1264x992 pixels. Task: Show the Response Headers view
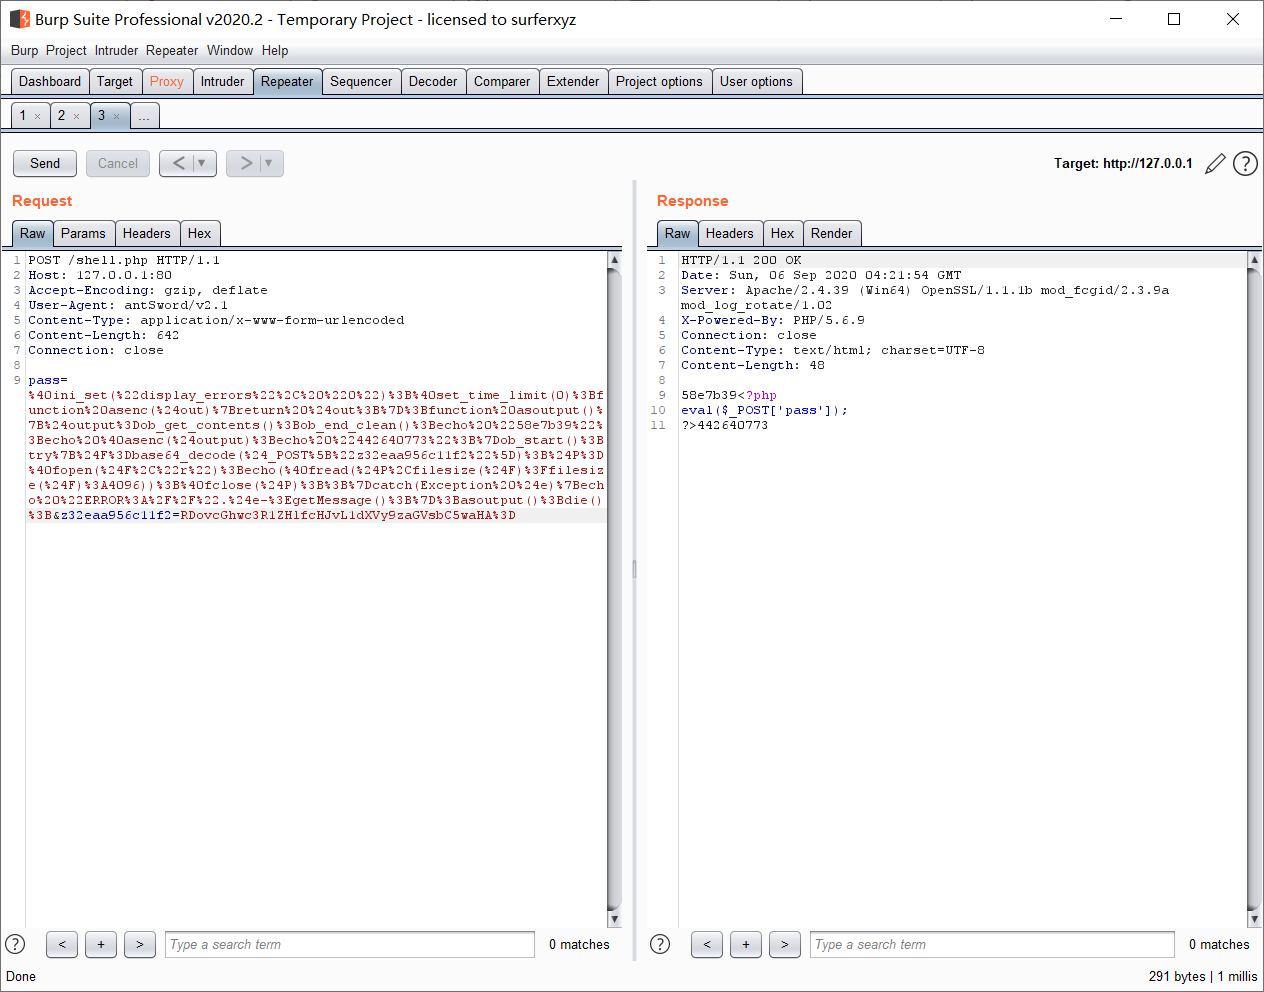730,234
